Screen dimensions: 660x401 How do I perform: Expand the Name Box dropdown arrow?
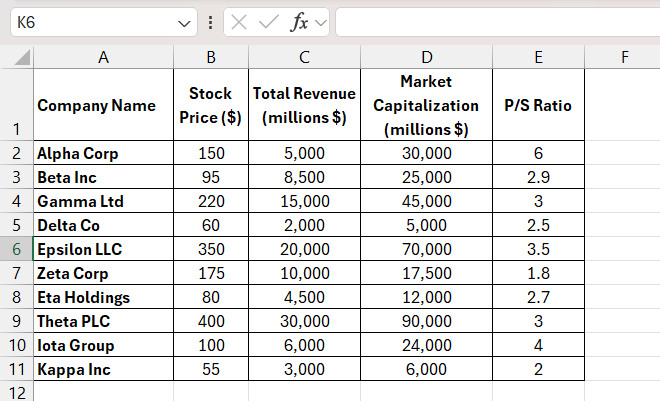pyautogui.click(x=184, y=23)
